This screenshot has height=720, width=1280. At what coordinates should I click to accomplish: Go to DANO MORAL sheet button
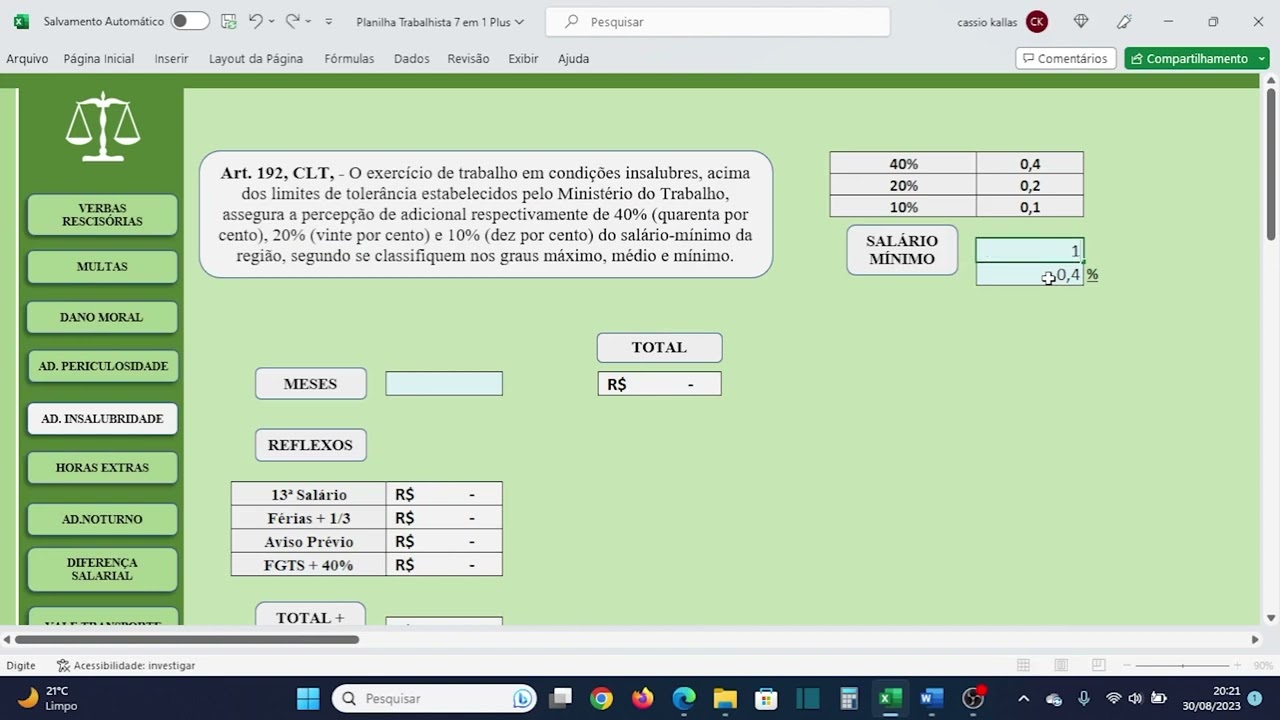pos(102,317)
